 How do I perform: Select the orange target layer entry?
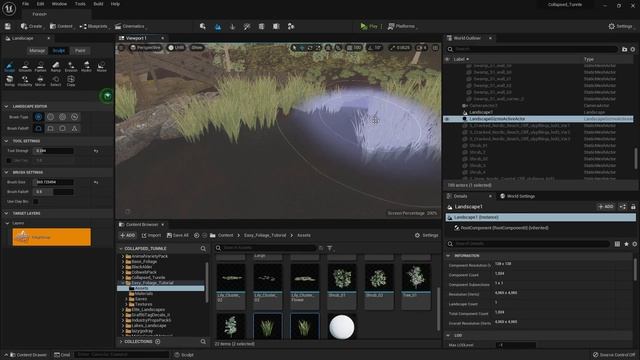[51, 237]
